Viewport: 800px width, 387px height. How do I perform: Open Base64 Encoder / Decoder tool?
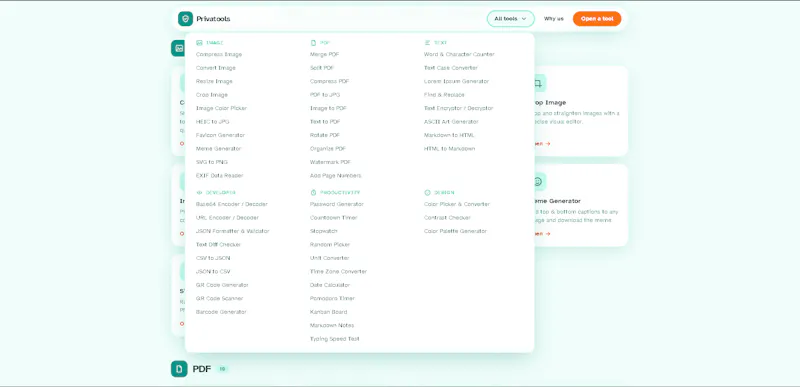[232, 204]
